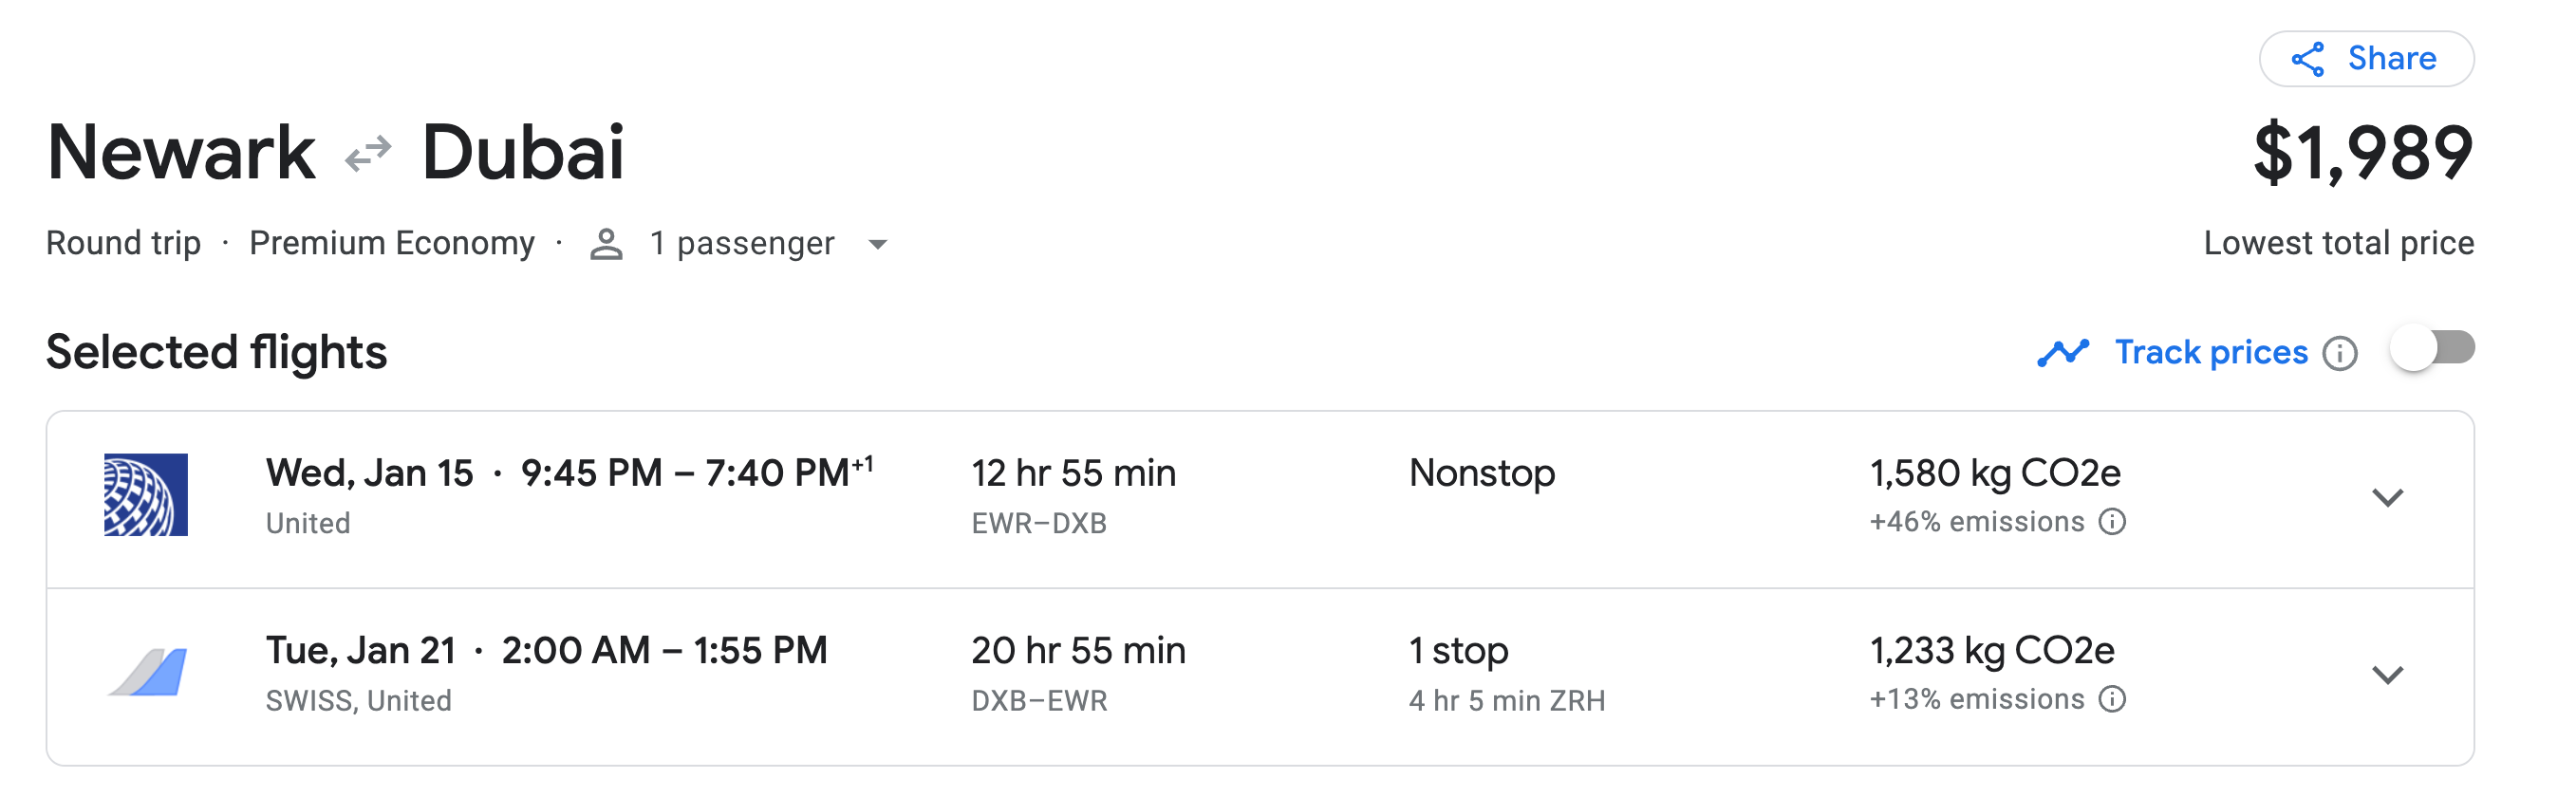Viewport: 2576px width, 797px height.
Task: Click the $1,989 total price
Action: pyautogui.click(x=2362, y=153)
